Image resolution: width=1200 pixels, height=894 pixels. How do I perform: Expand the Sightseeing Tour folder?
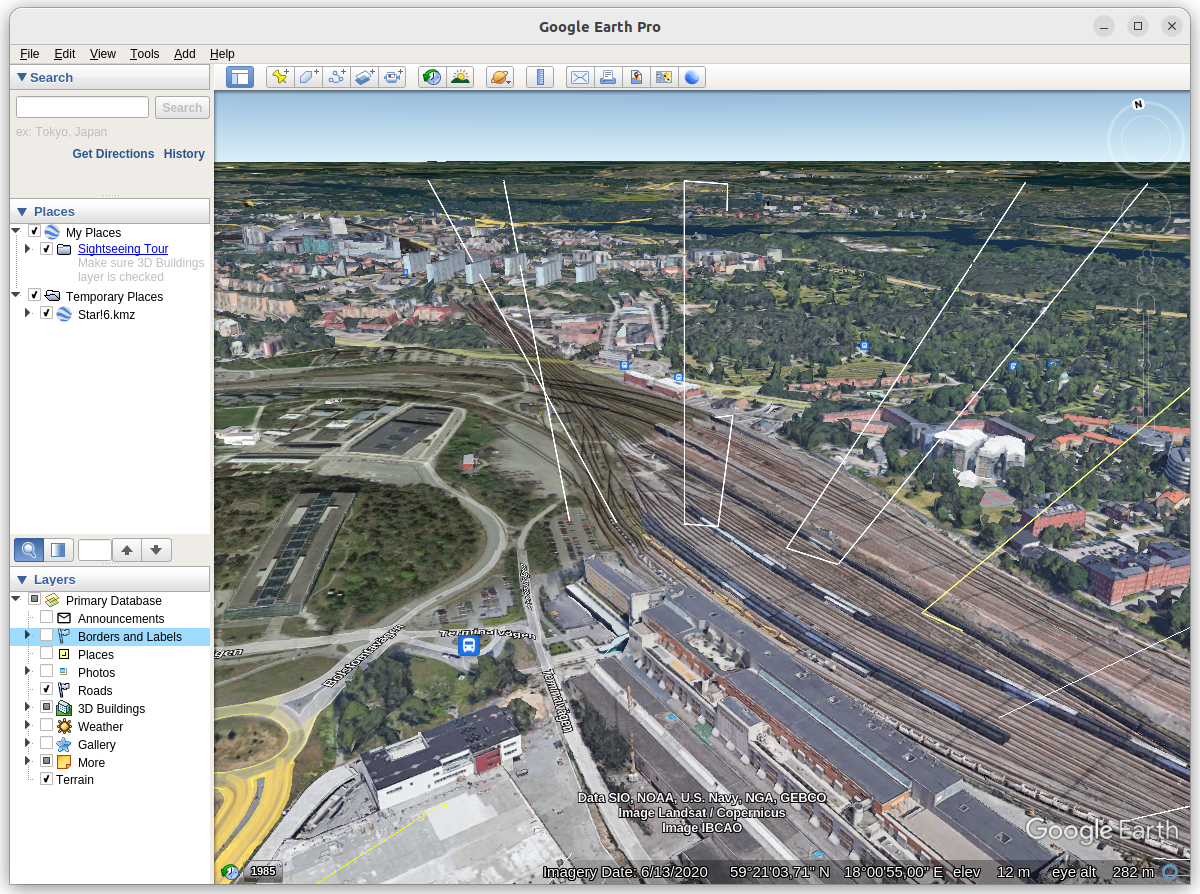(x=28, y=249)
